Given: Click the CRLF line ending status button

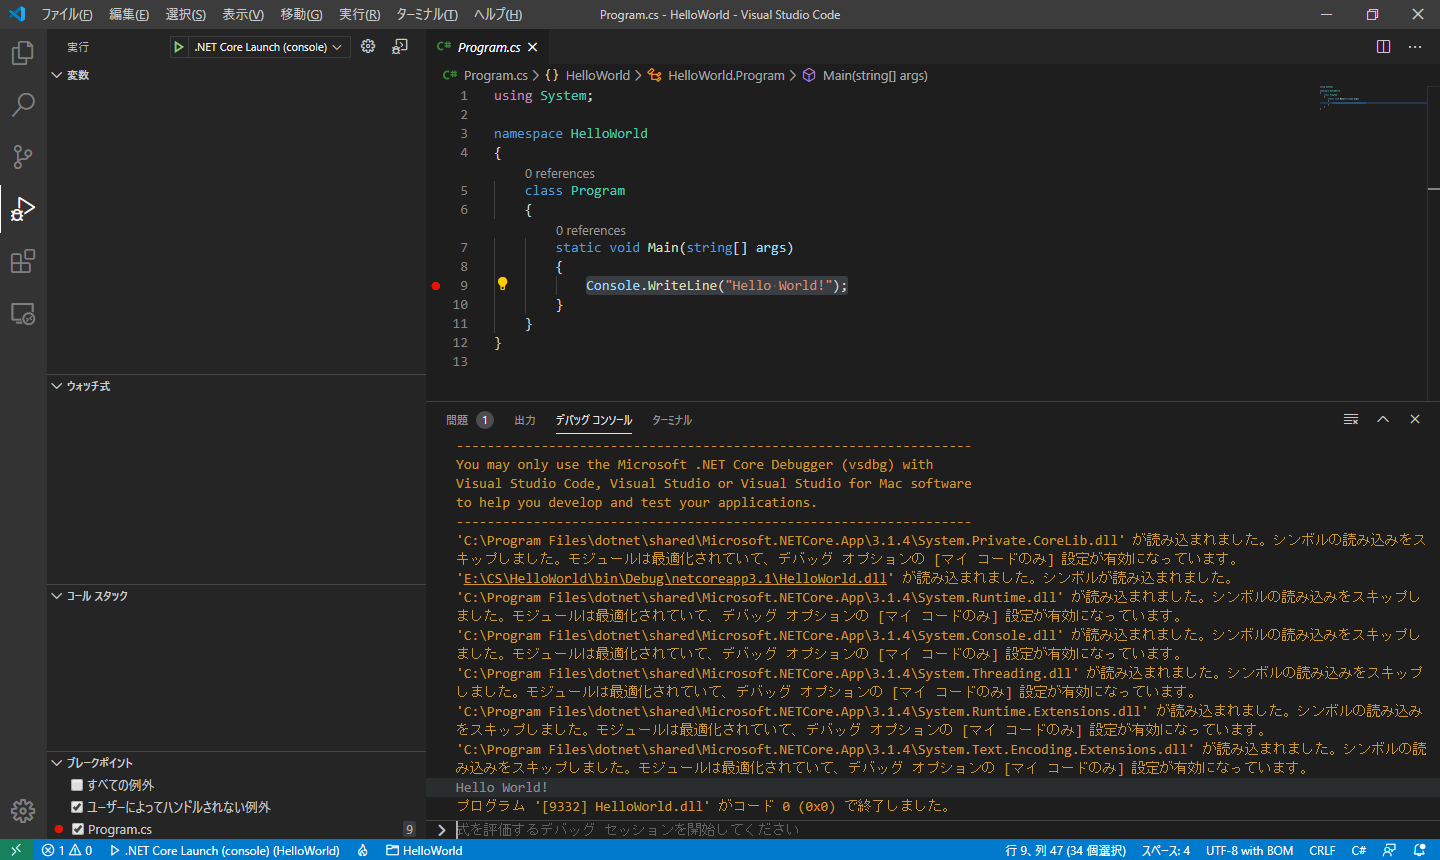Looking at the screenshot, I should pos(1322,851).
